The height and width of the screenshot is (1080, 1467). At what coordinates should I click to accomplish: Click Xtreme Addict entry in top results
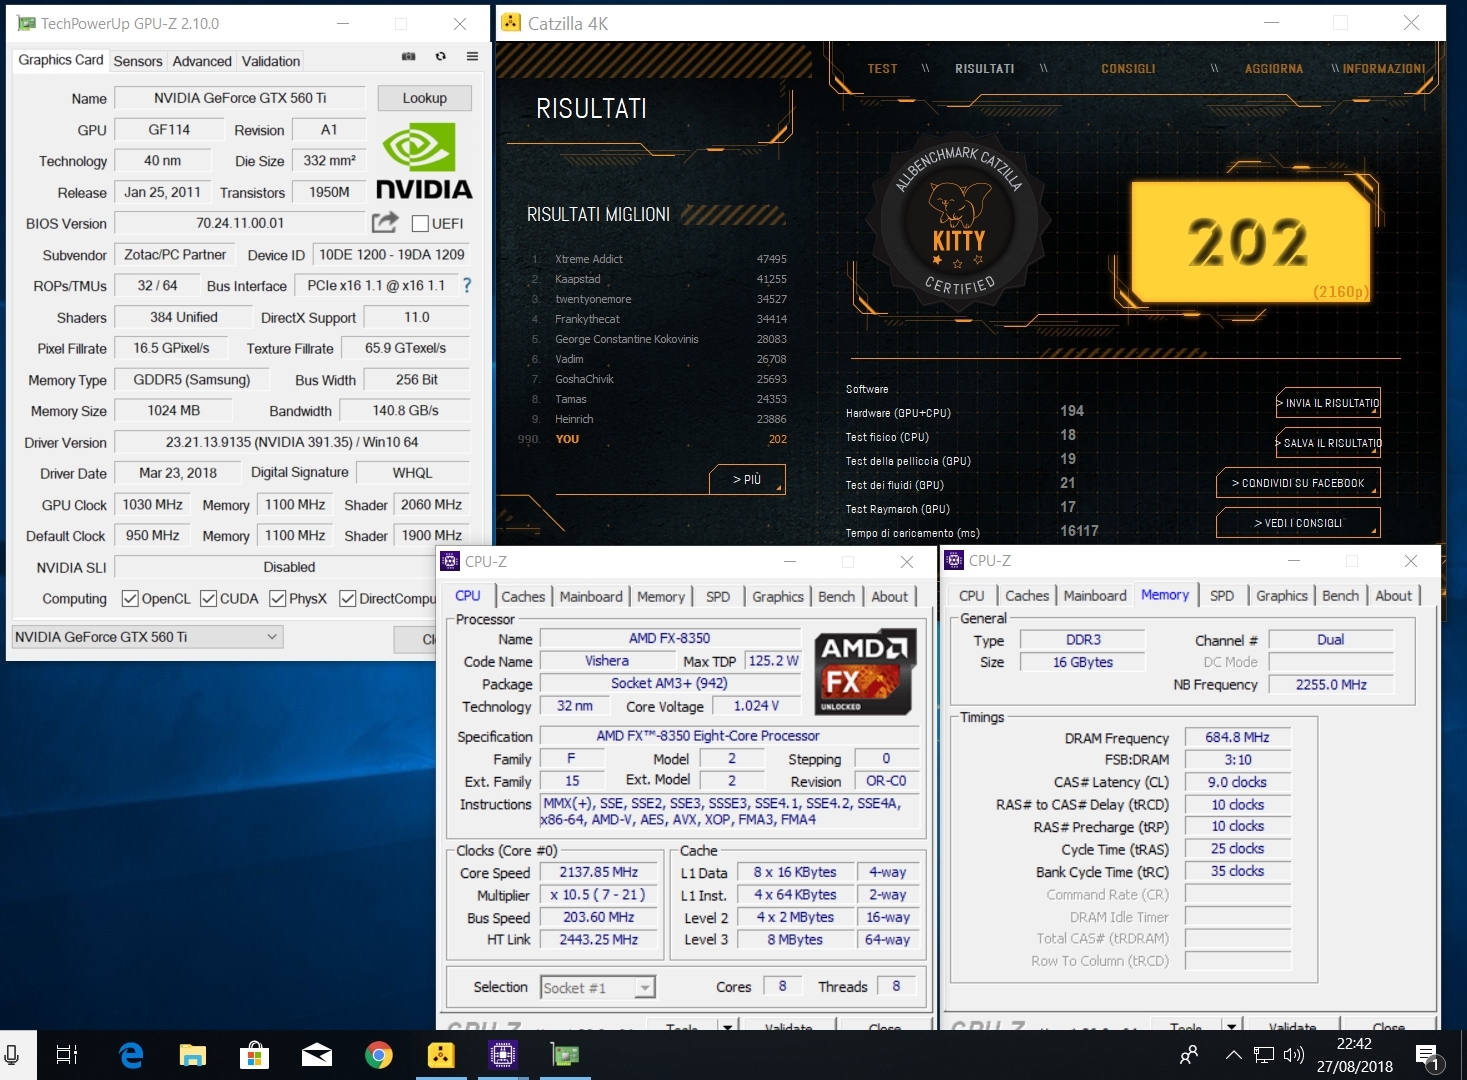[589, 259]
